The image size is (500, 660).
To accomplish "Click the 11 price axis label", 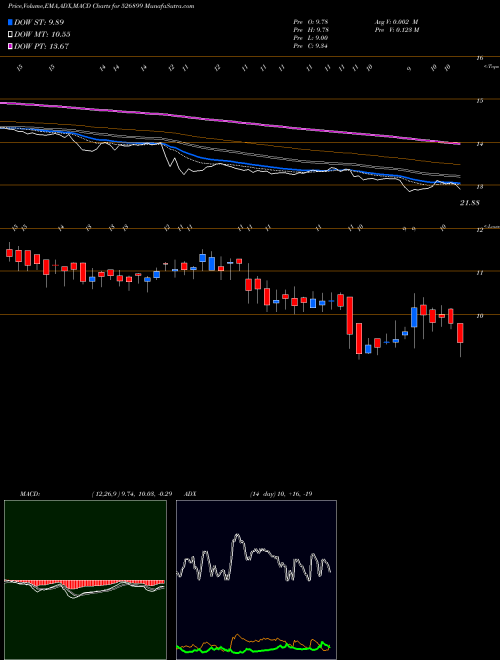I will [479, 273].
